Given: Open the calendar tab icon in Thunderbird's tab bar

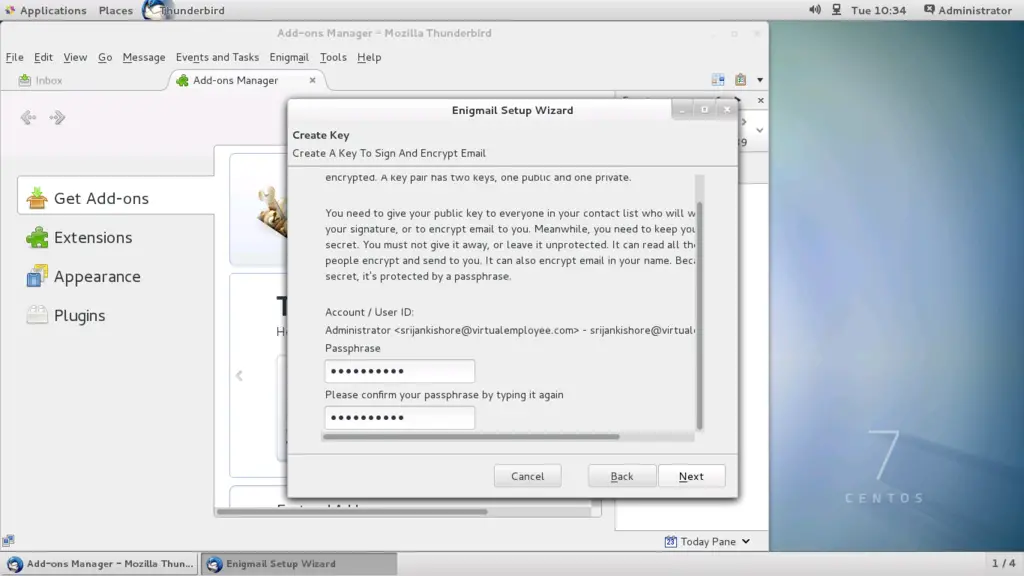Looking at the screenshot, I should 718,80.
